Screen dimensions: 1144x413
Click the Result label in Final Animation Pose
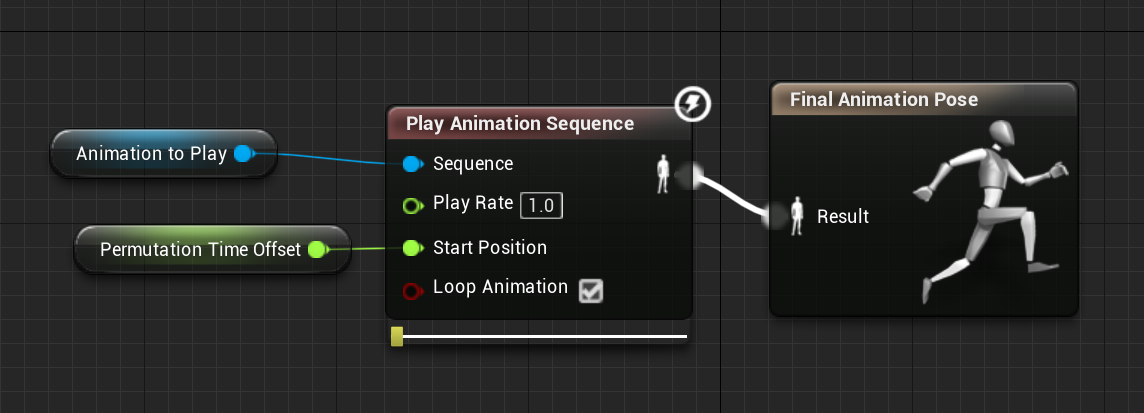click(x=843, y=216)
